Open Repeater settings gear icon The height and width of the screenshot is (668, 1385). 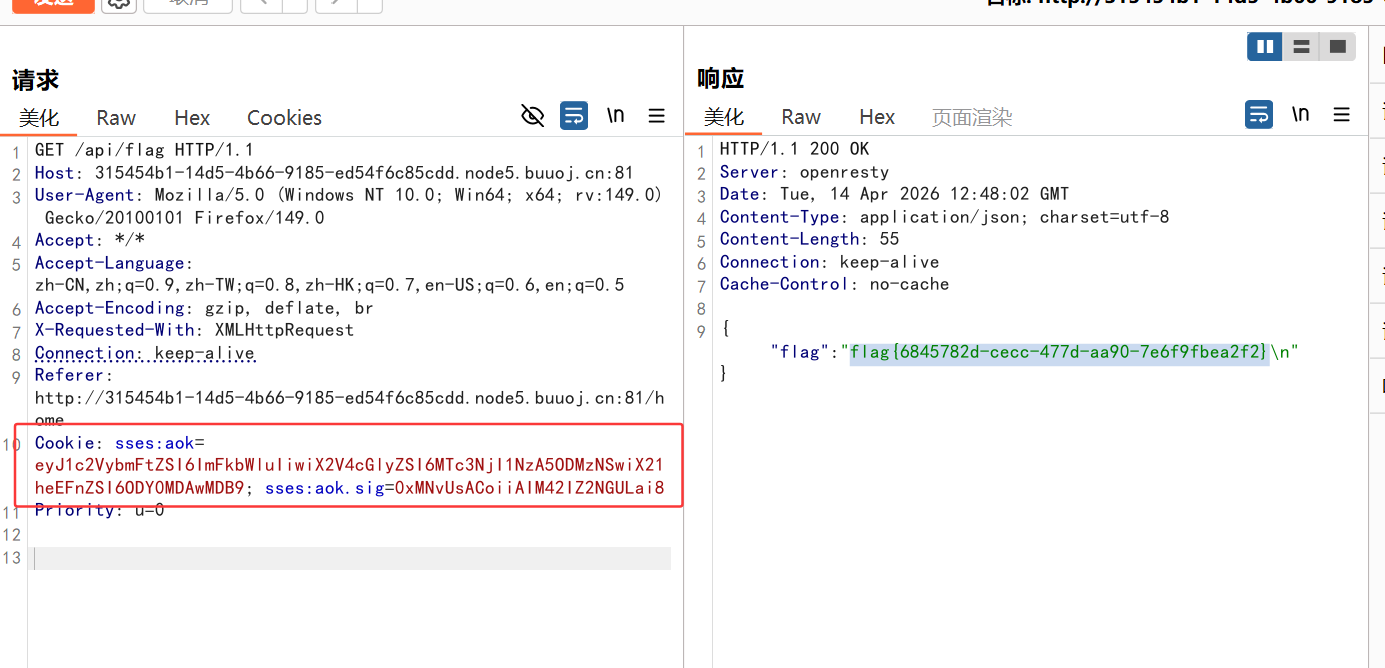(118, 3)
